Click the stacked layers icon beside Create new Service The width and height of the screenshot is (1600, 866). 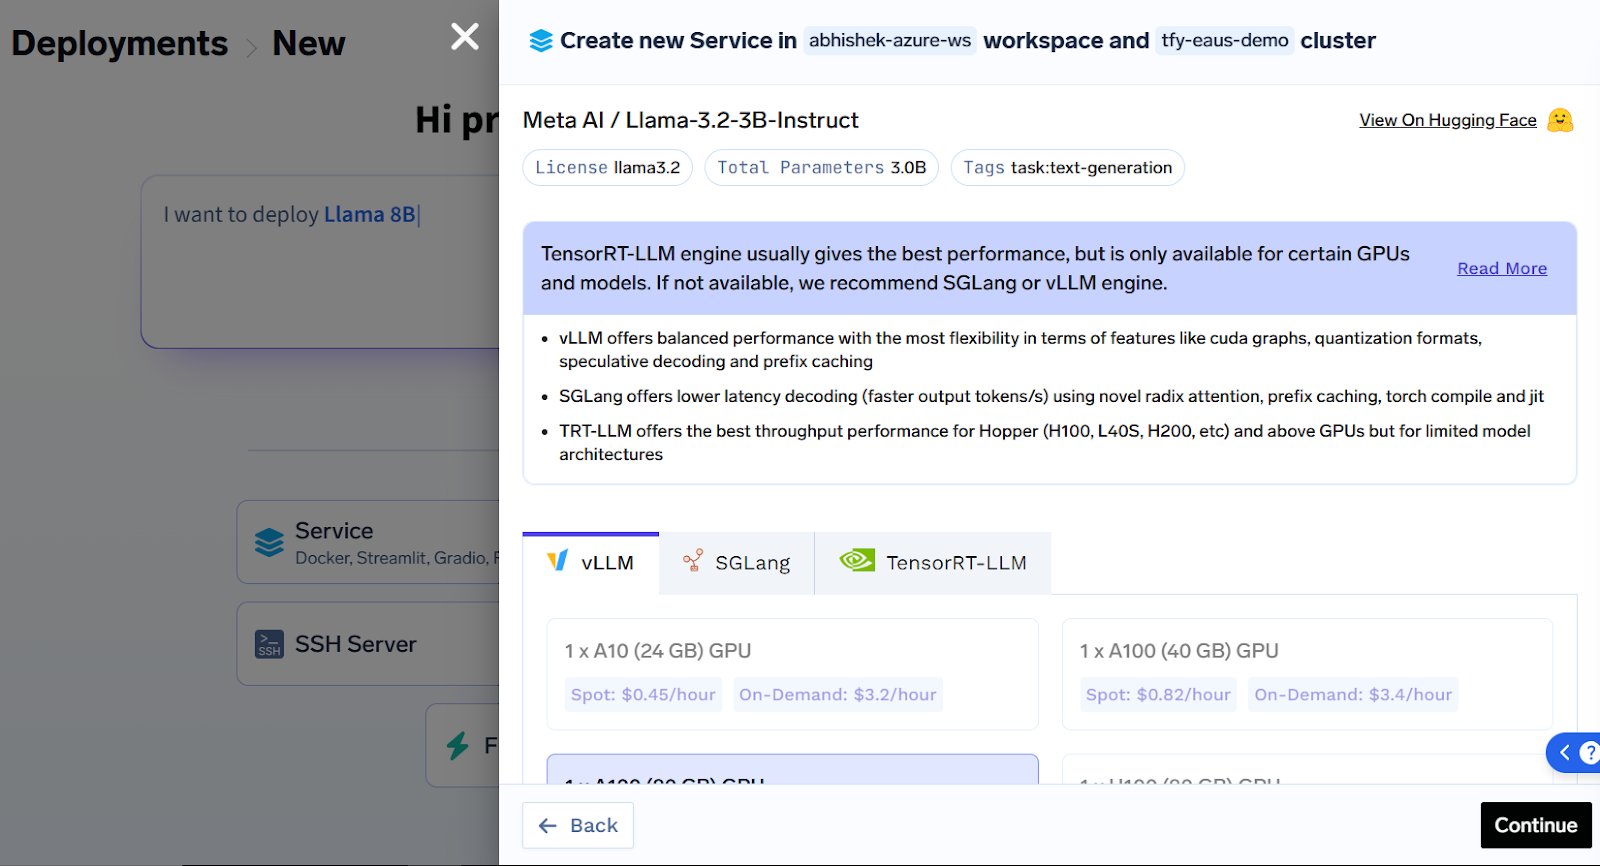[x=541, y=41]
